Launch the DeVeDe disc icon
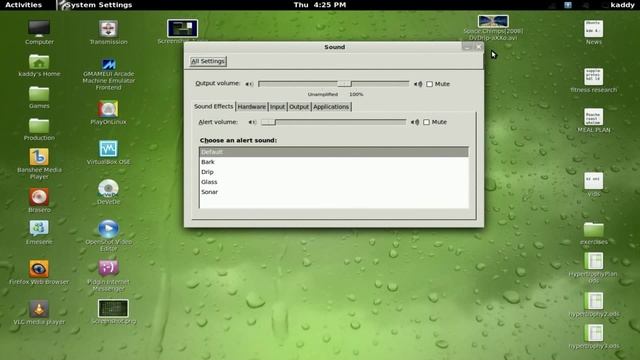The image size is (640, 360). pyautogui.click(x=108, y=189)
